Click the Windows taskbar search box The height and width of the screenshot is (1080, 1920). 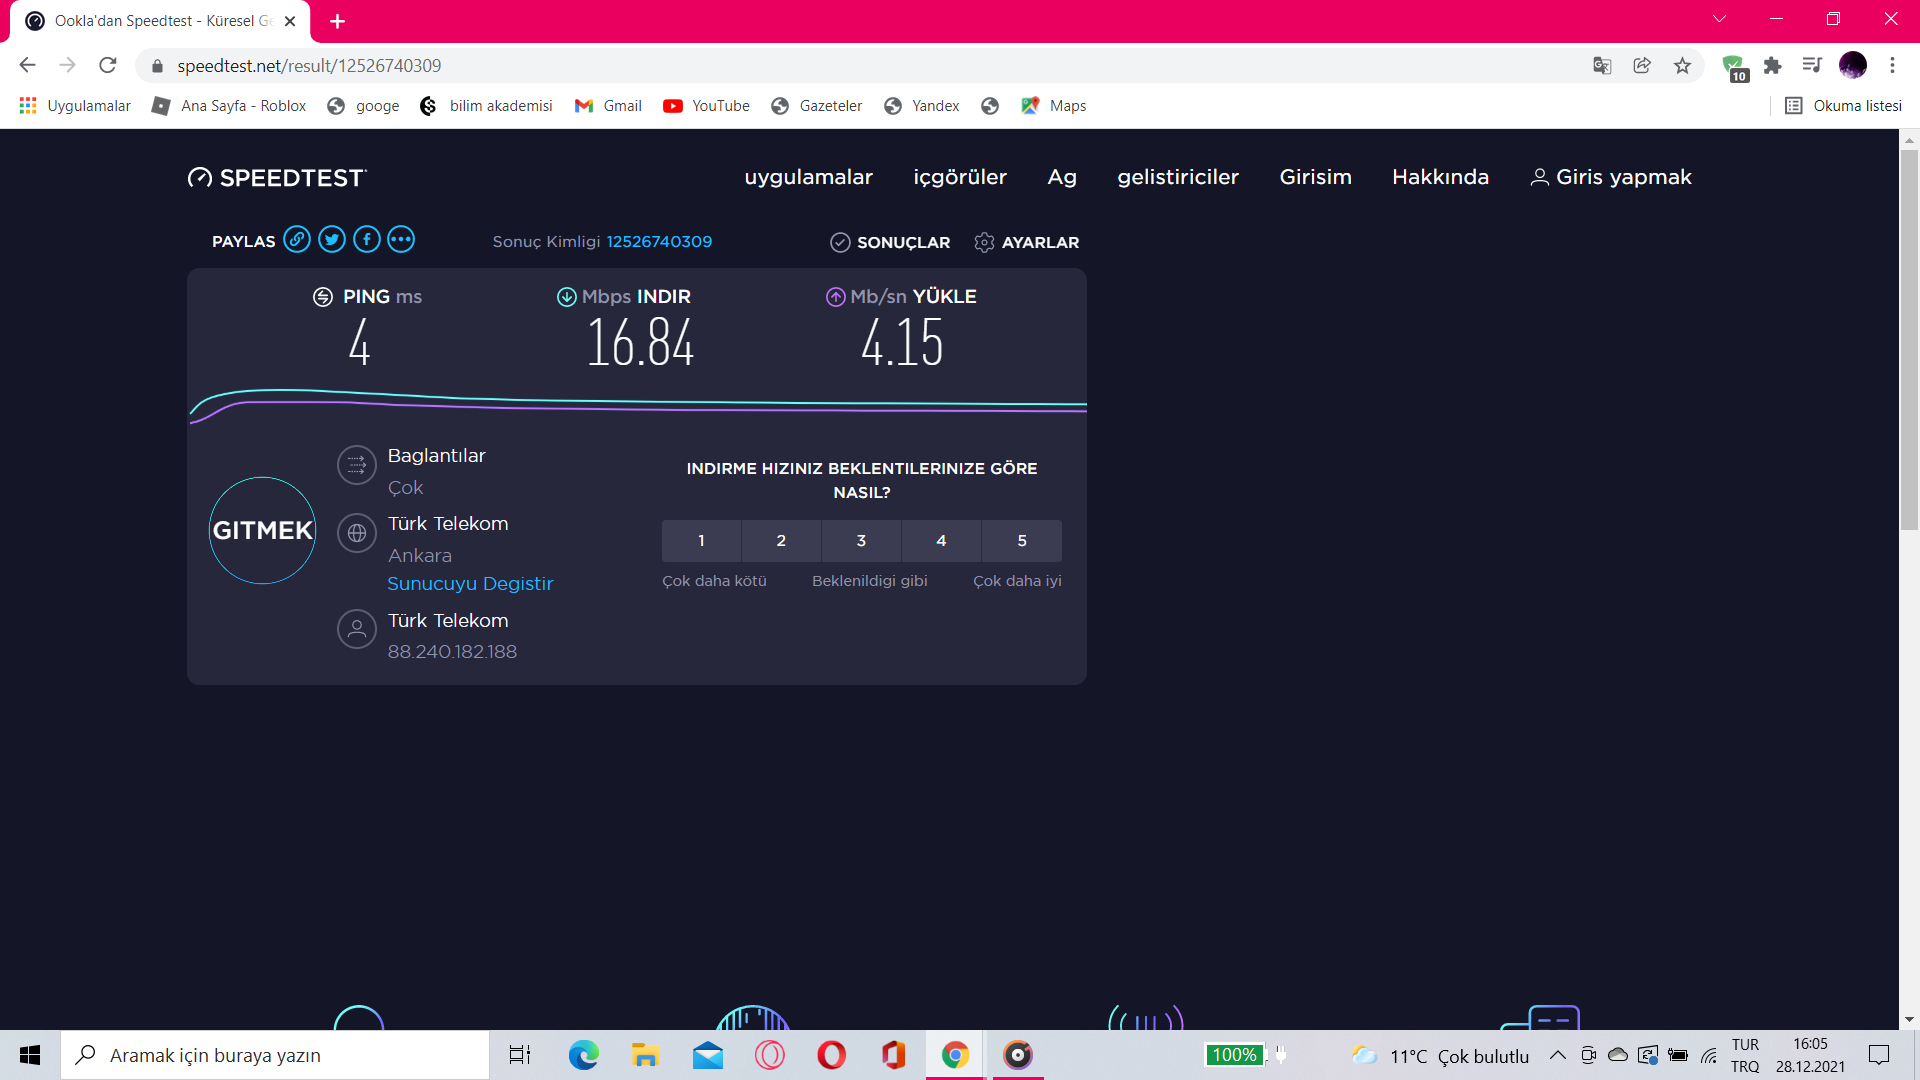pos(275,1055)
